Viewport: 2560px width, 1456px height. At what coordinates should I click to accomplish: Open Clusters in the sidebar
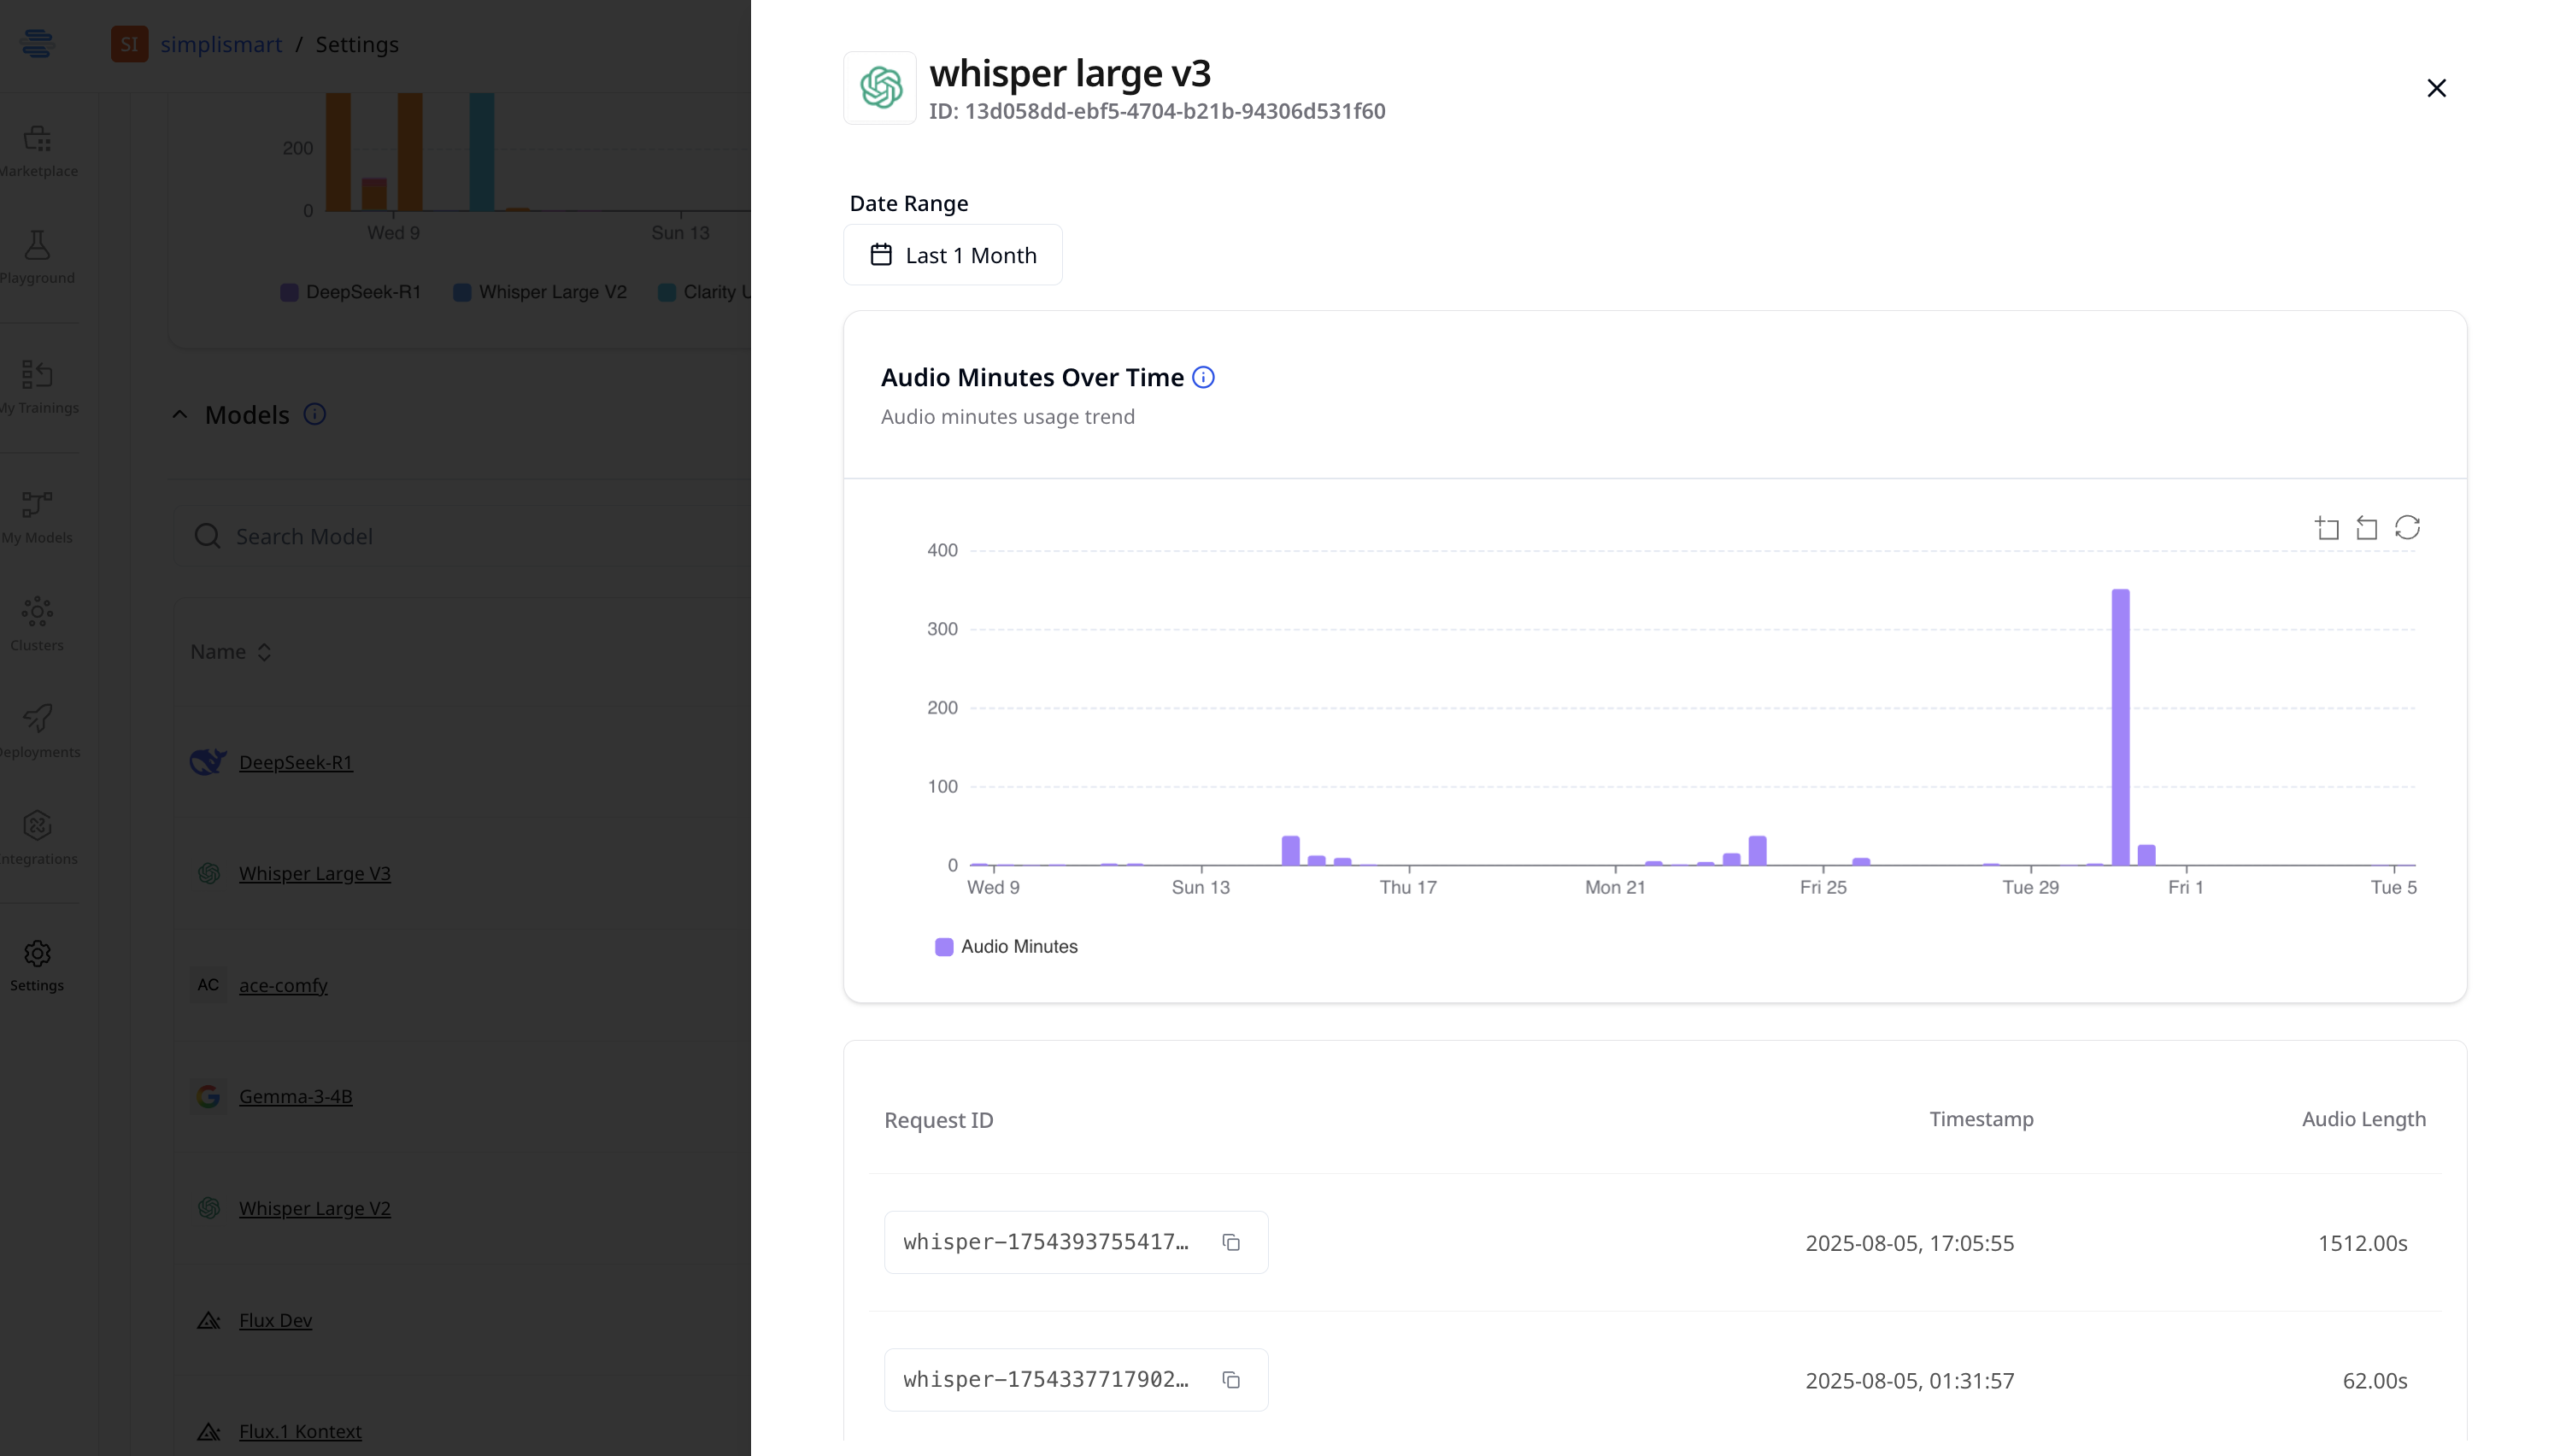(37, 625)
